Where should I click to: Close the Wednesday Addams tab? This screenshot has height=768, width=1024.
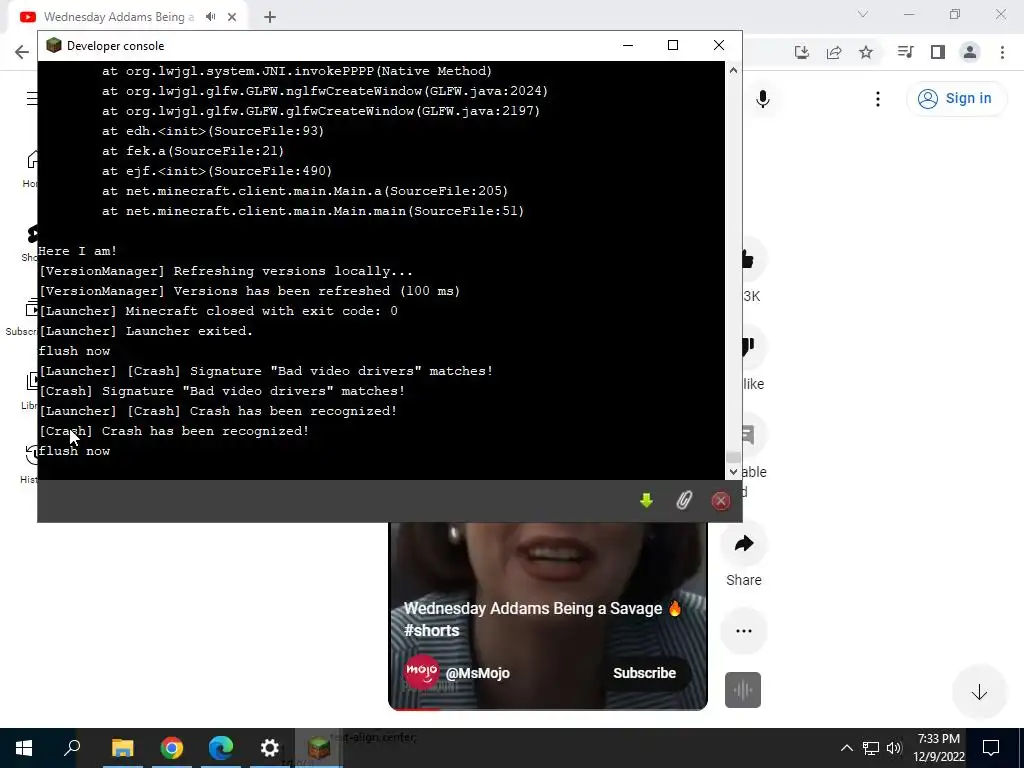(x=232, y=17)
